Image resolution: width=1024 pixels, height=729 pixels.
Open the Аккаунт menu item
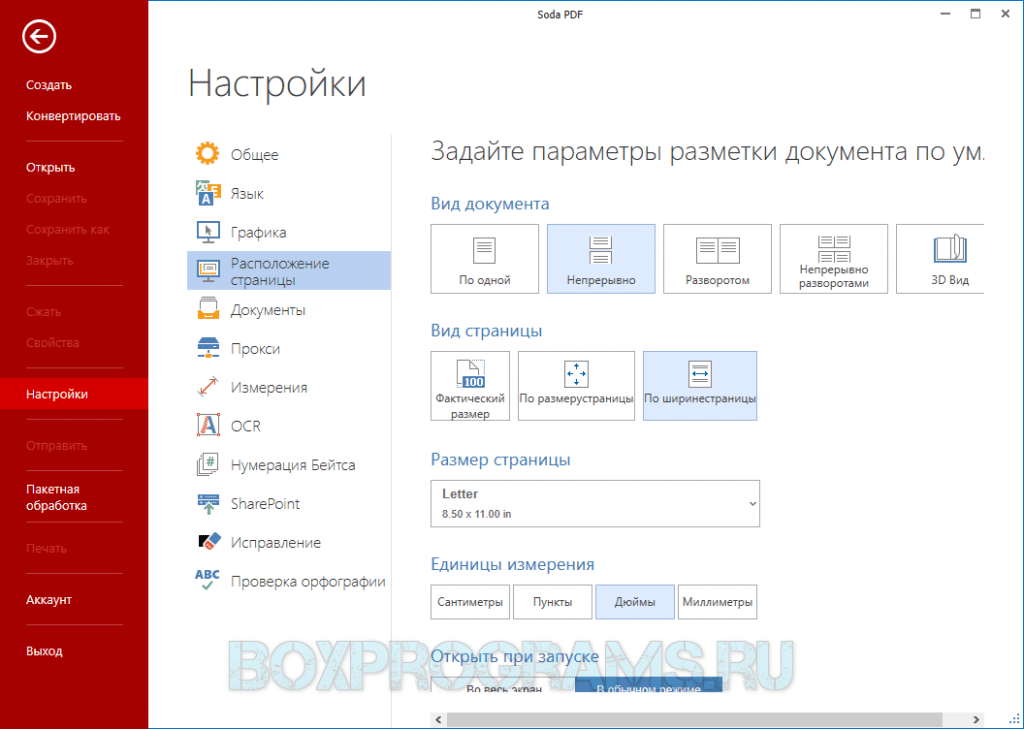pyautogui.click(x=49, y=600)
